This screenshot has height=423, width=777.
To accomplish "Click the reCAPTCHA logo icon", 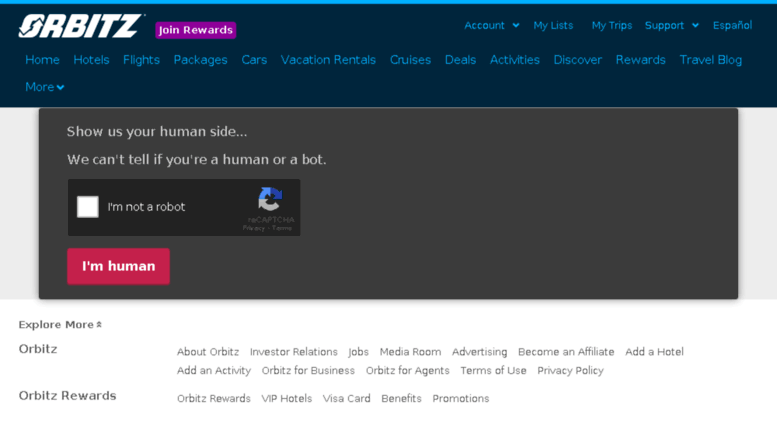I will [270, 199].
